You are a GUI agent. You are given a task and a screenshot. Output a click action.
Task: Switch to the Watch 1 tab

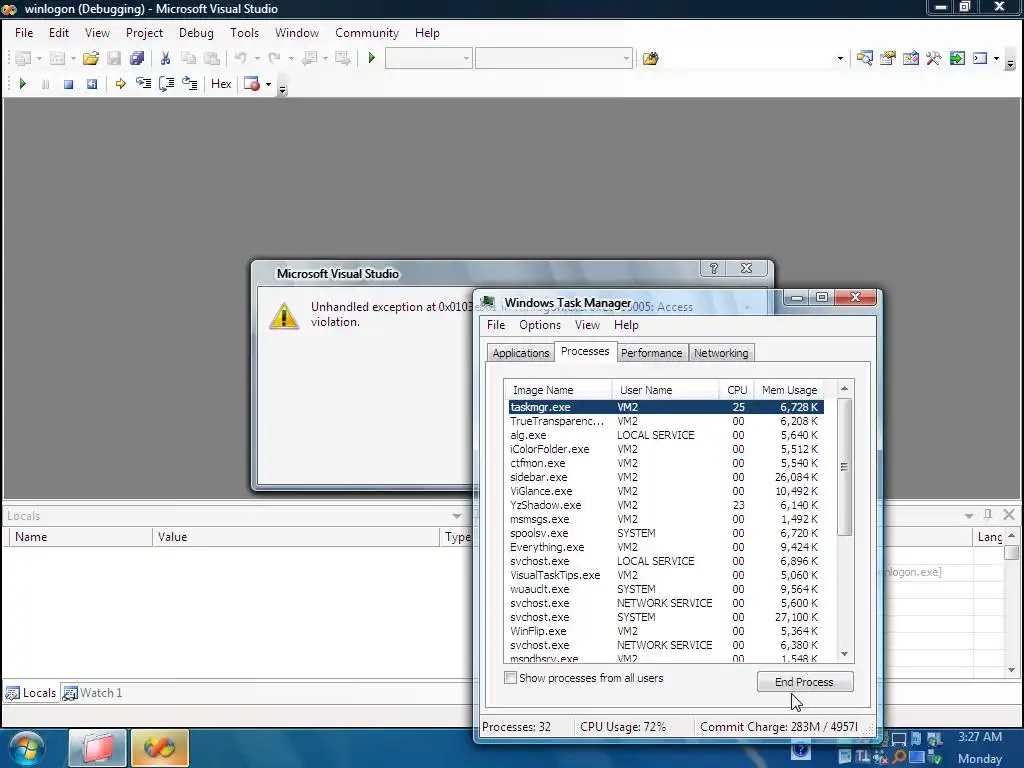pos(93,693)
